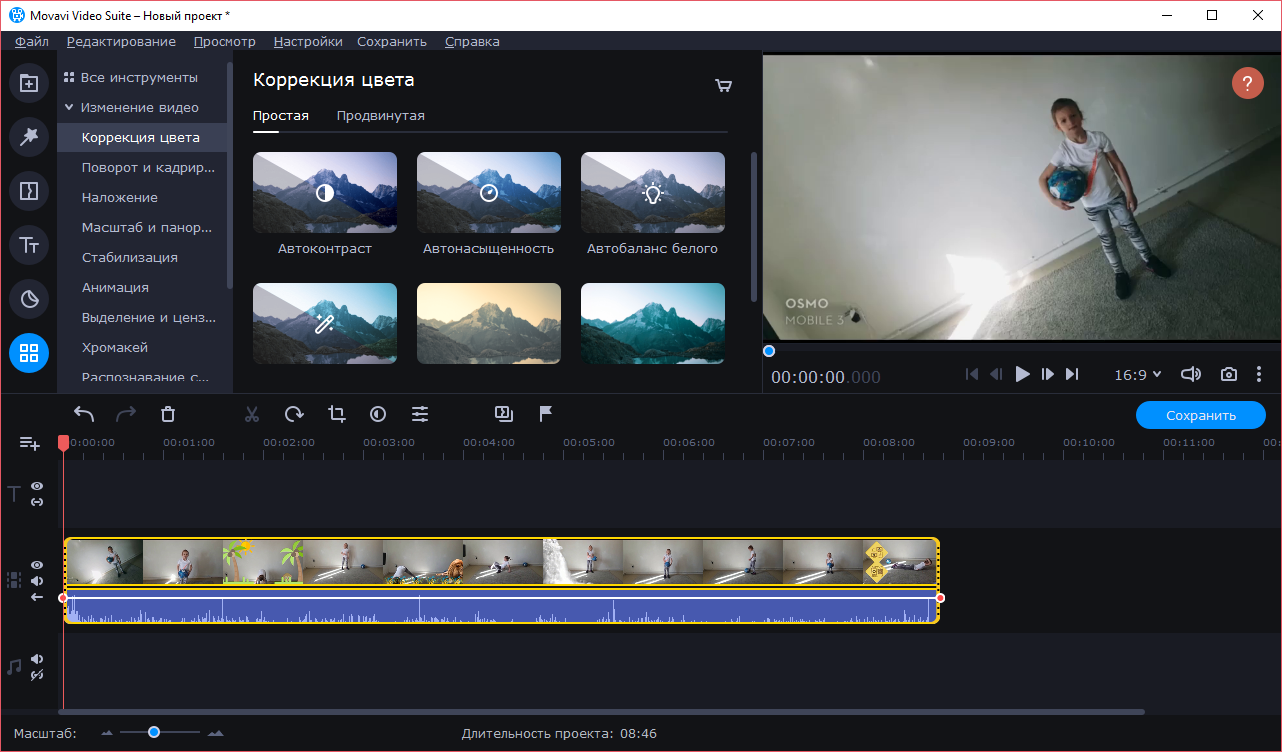Viewport: 1282px width, 752px height.
Task: Mute the audio track speaker icon
Action: [x=37, y=659]
